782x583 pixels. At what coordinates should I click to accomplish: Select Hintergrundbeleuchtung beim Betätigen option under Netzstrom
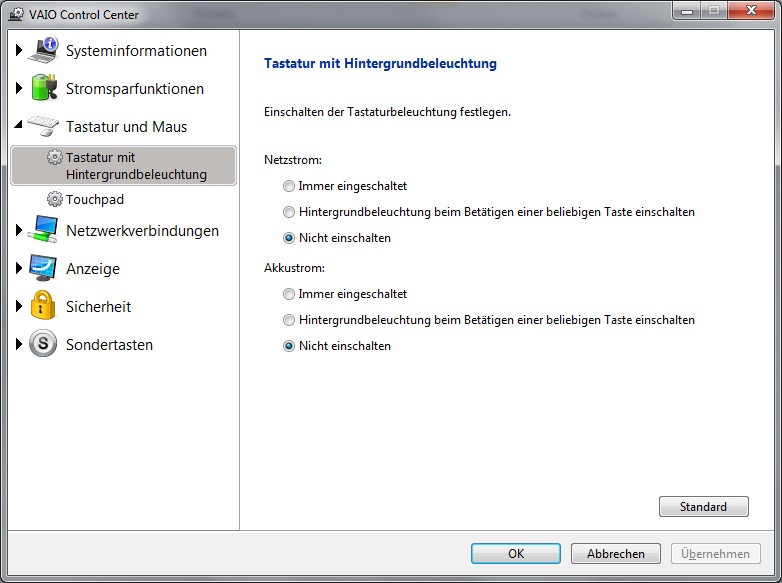pyautogui.click(x=289, y=212)
